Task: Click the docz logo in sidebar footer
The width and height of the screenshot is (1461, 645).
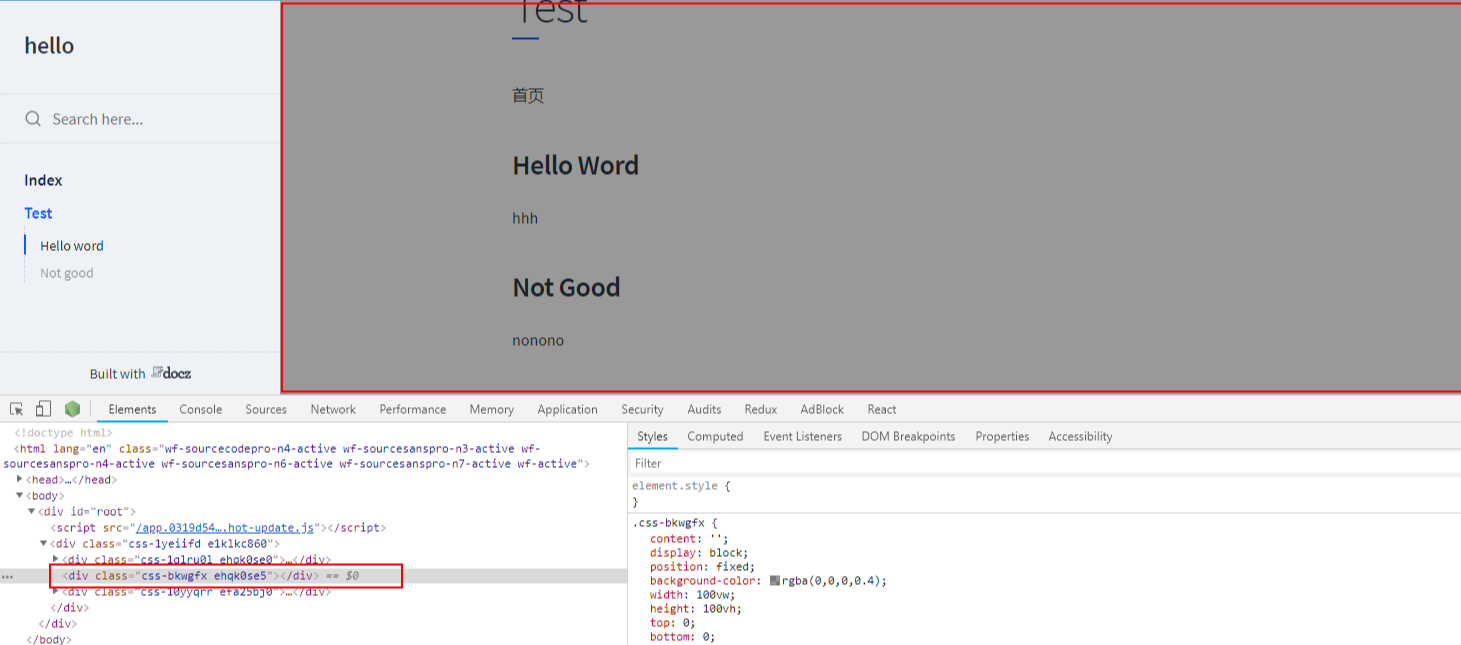Action: pos(171,373)
